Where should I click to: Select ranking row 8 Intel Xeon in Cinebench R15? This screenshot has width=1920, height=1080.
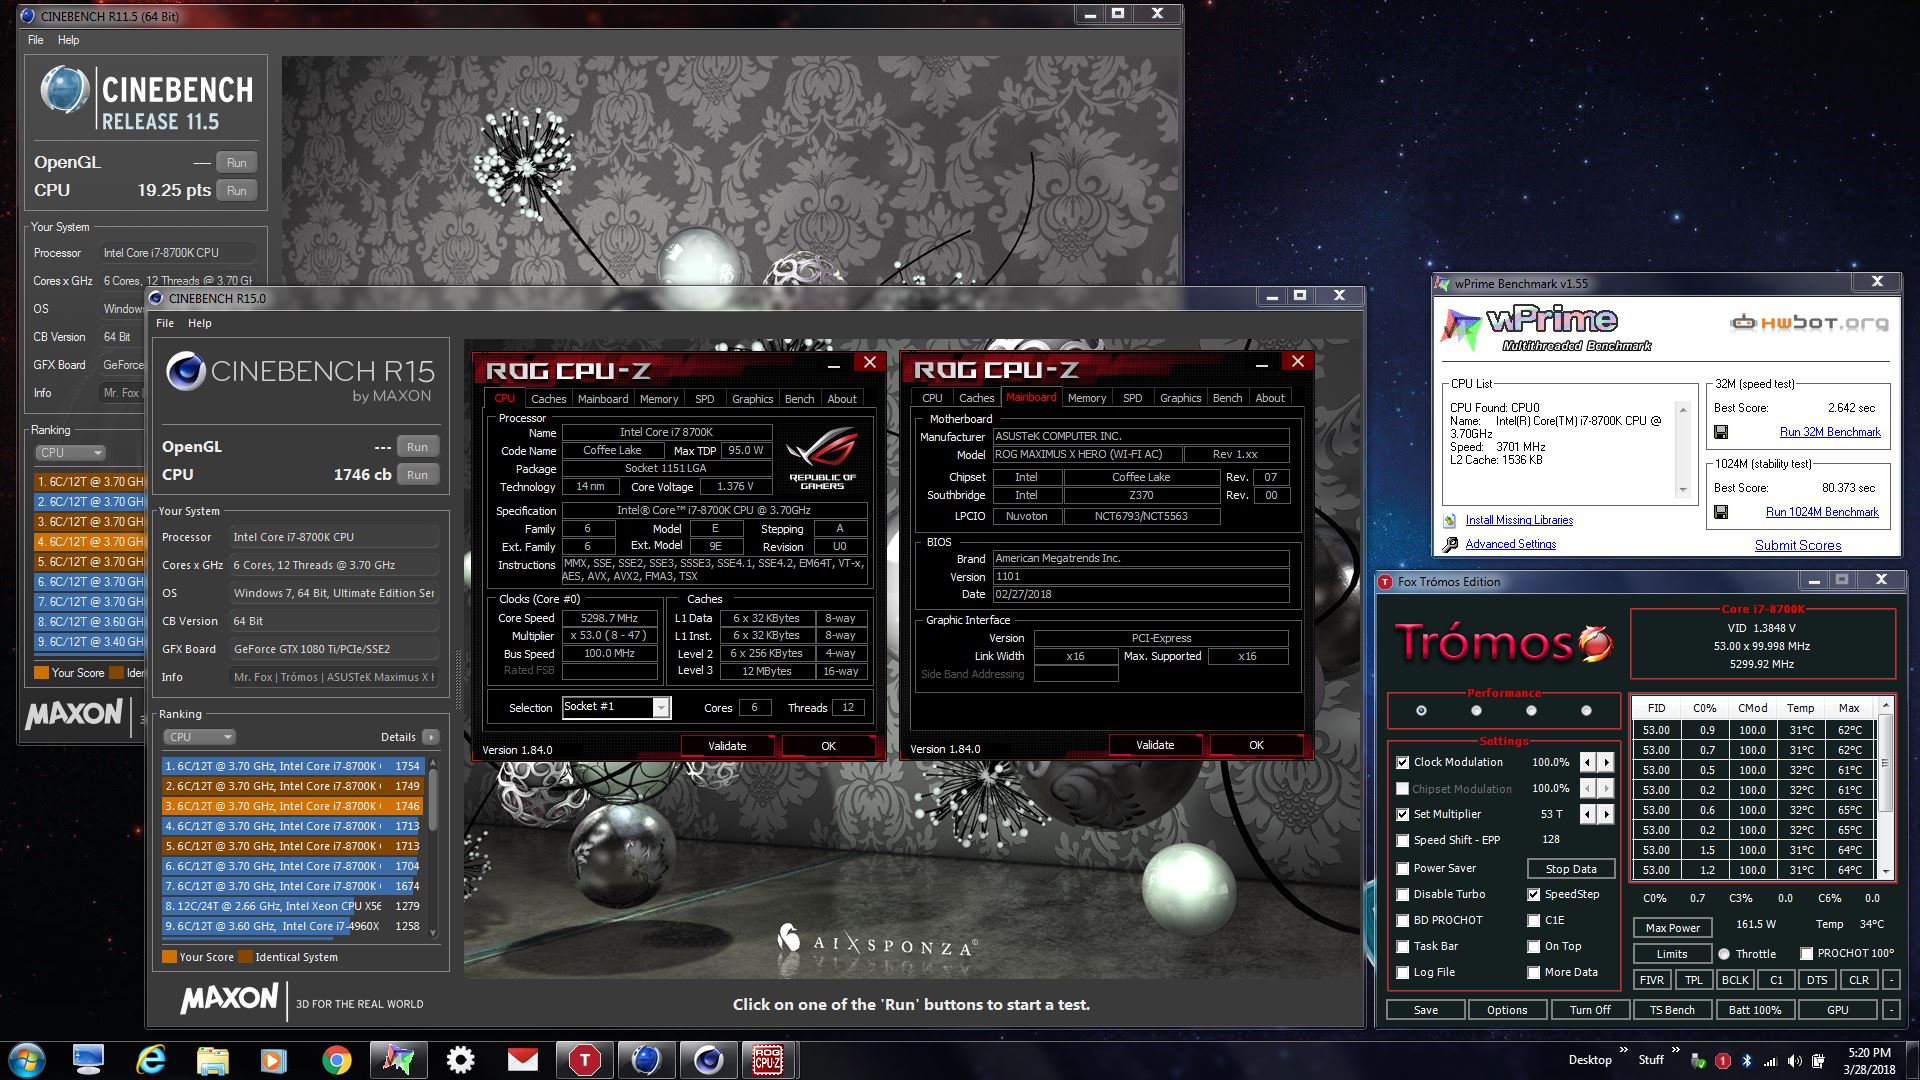(x=292, y=906)
